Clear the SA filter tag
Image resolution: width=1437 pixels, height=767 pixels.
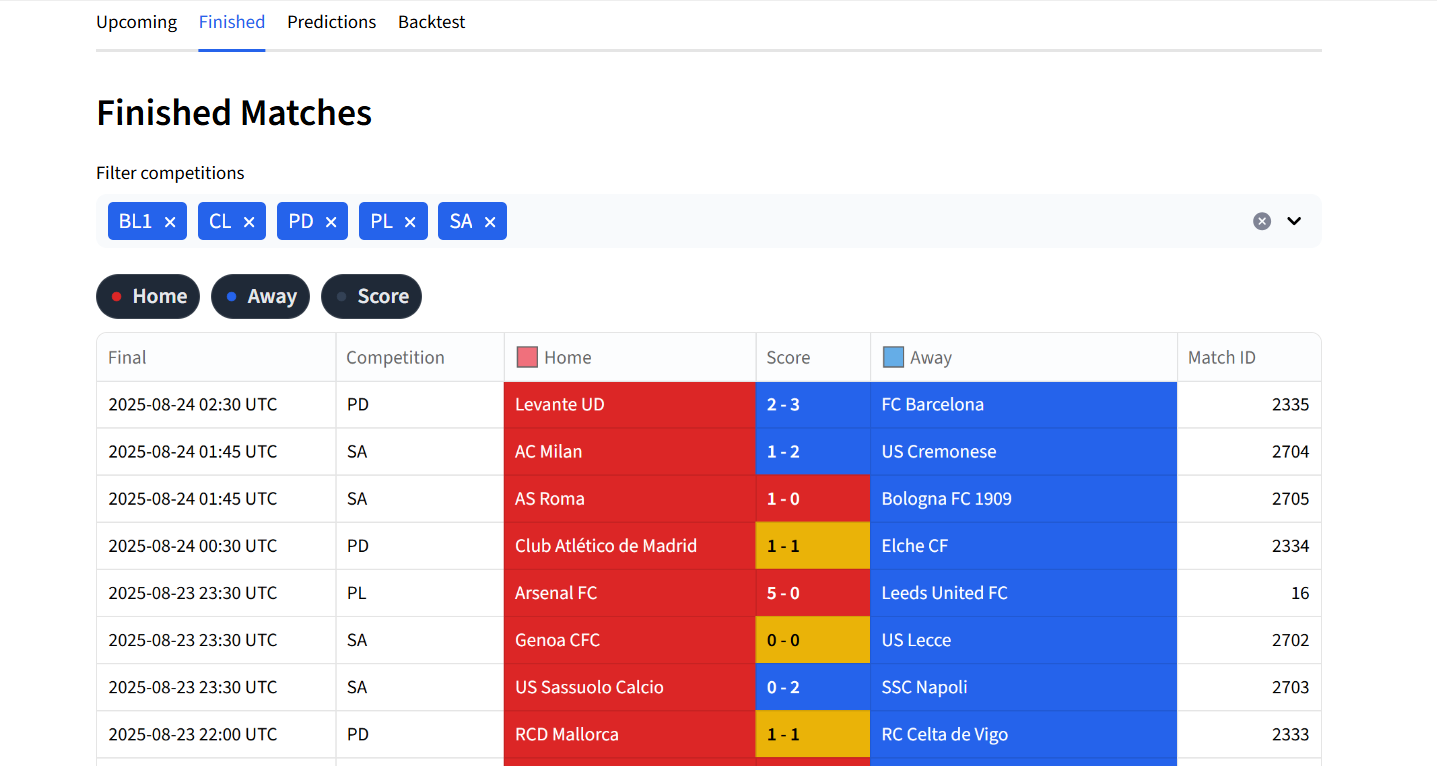(490, 222)
